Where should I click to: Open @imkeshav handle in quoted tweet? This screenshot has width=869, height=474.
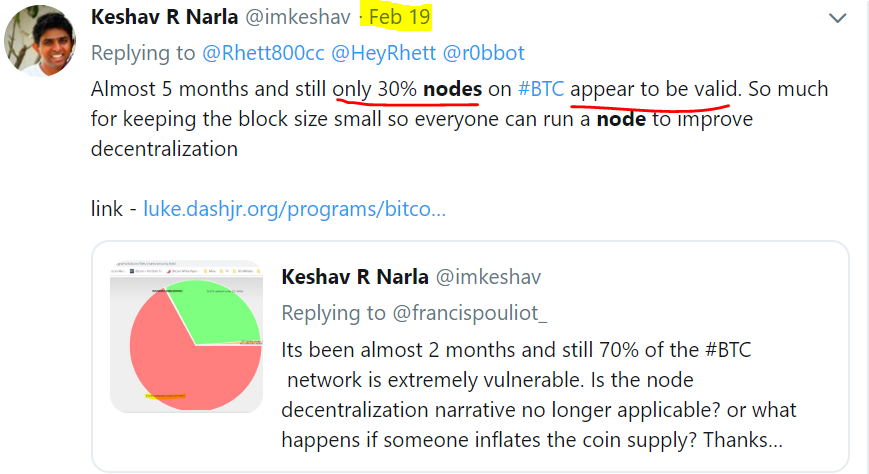488,277
